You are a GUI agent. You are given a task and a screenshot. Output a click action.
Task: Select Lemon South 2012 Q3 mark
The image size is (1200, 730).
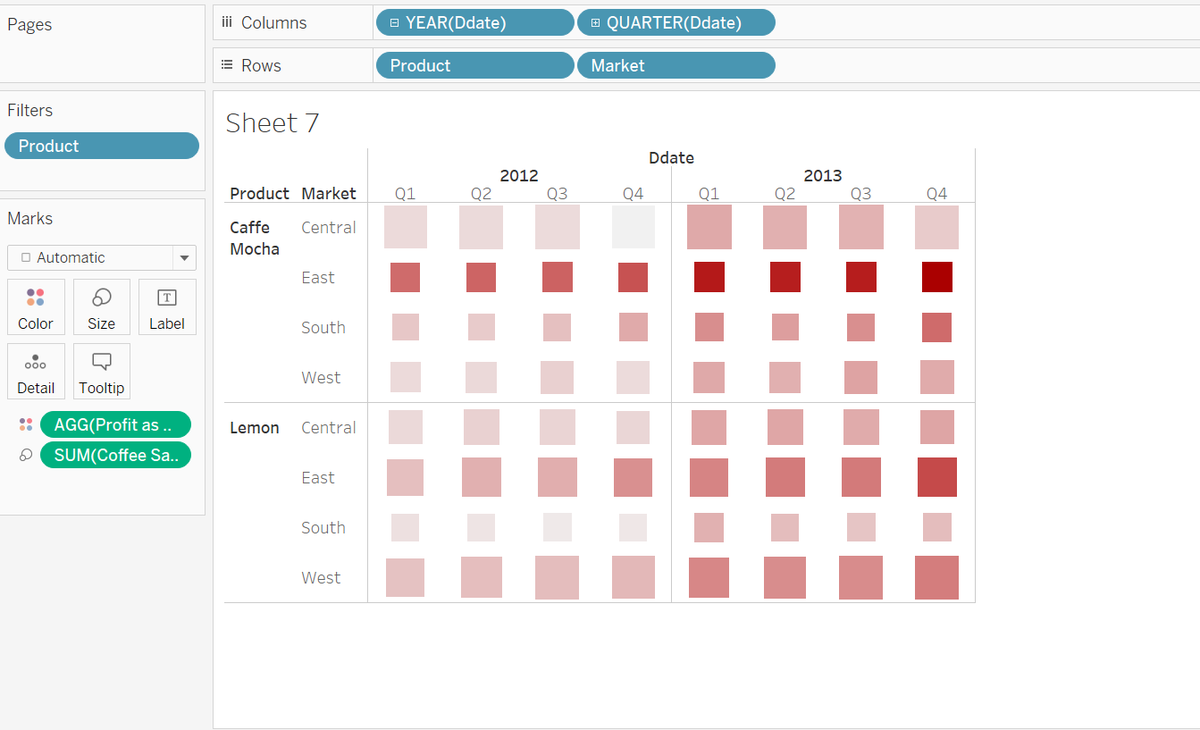click(557, 527)
